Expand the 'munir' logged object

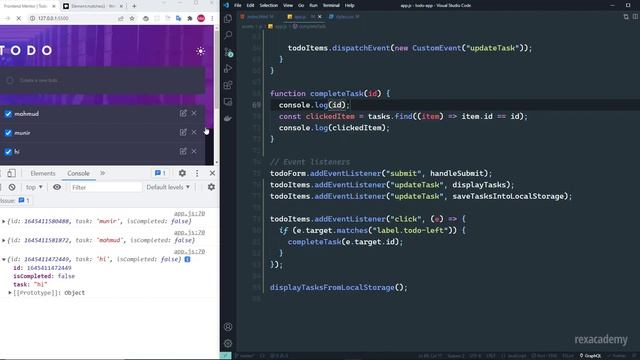click(x=4, y=221)
